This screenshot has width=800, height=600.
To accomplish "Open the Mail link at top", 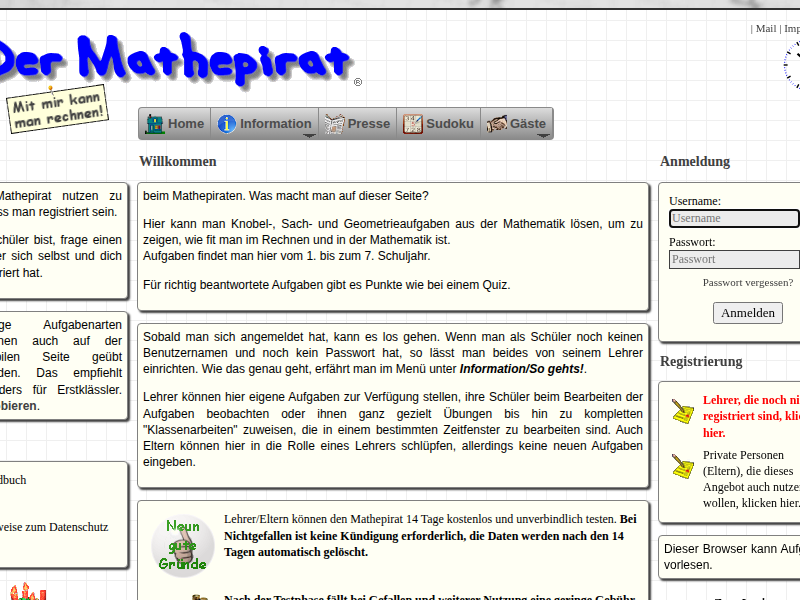I will click(765, 29).
